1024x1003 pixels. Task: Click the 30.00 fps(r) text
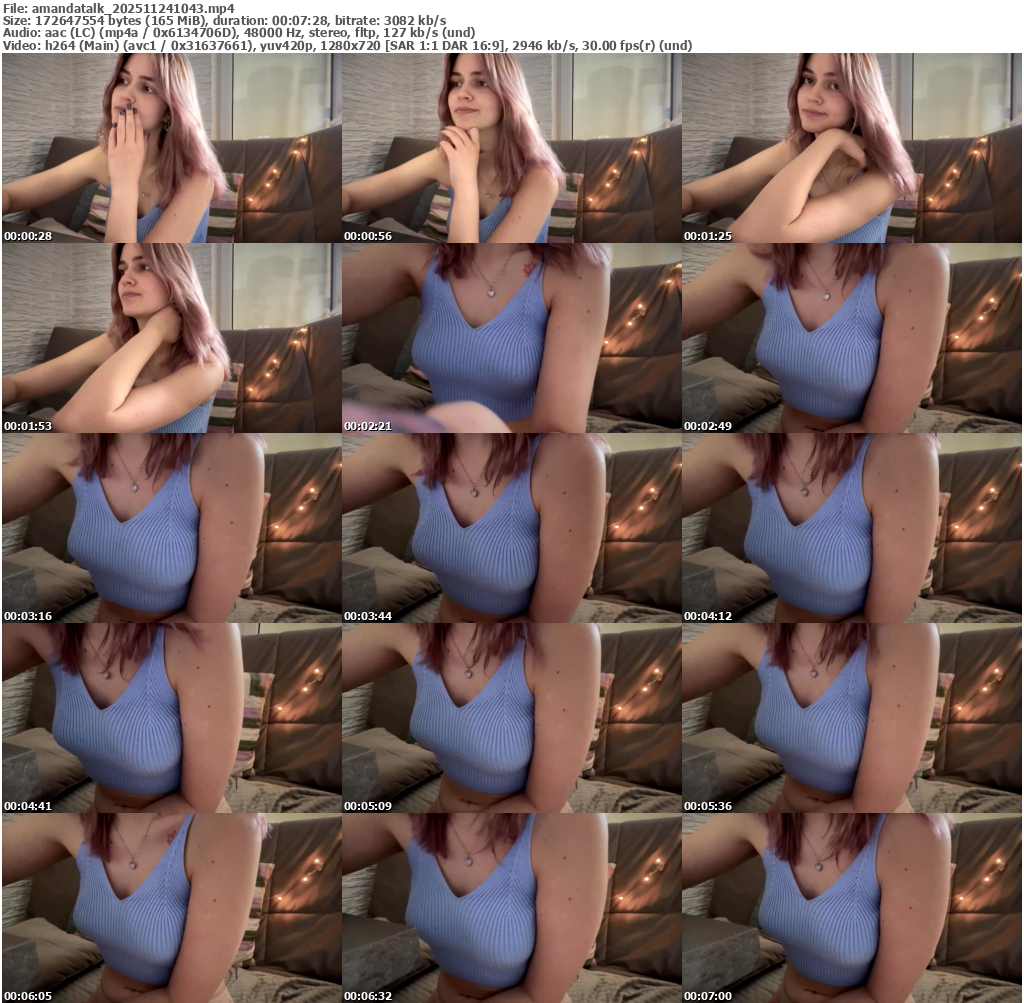618,46
